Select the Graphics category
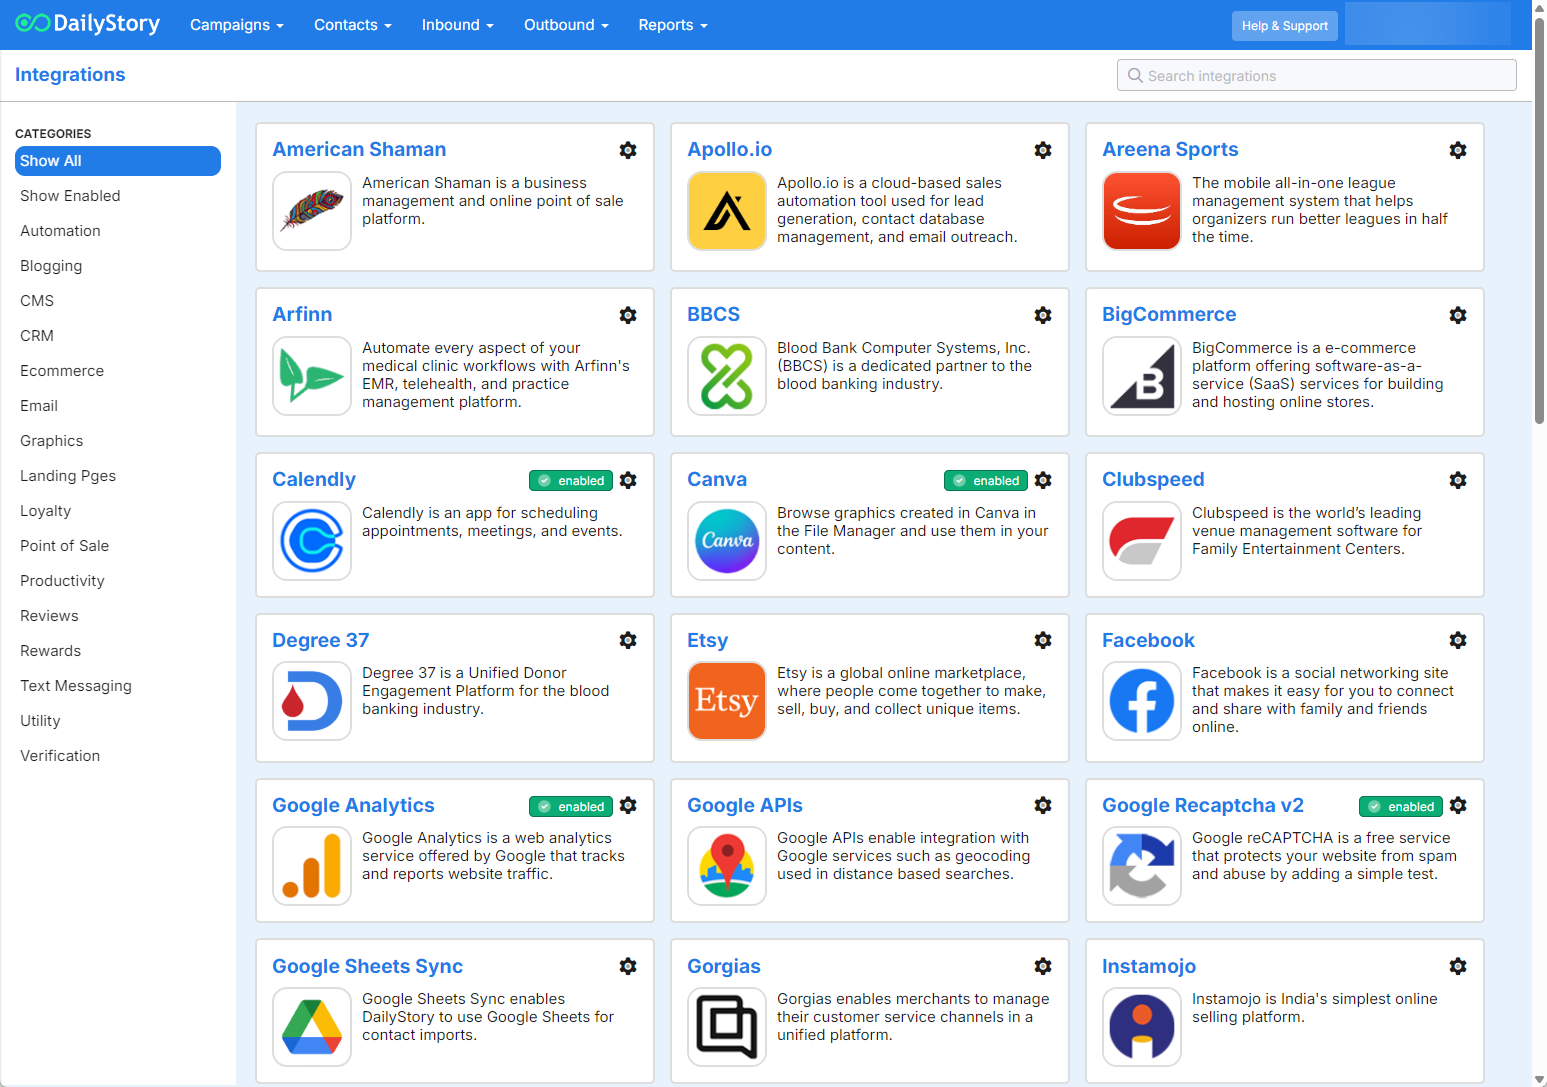 (118, 441)
